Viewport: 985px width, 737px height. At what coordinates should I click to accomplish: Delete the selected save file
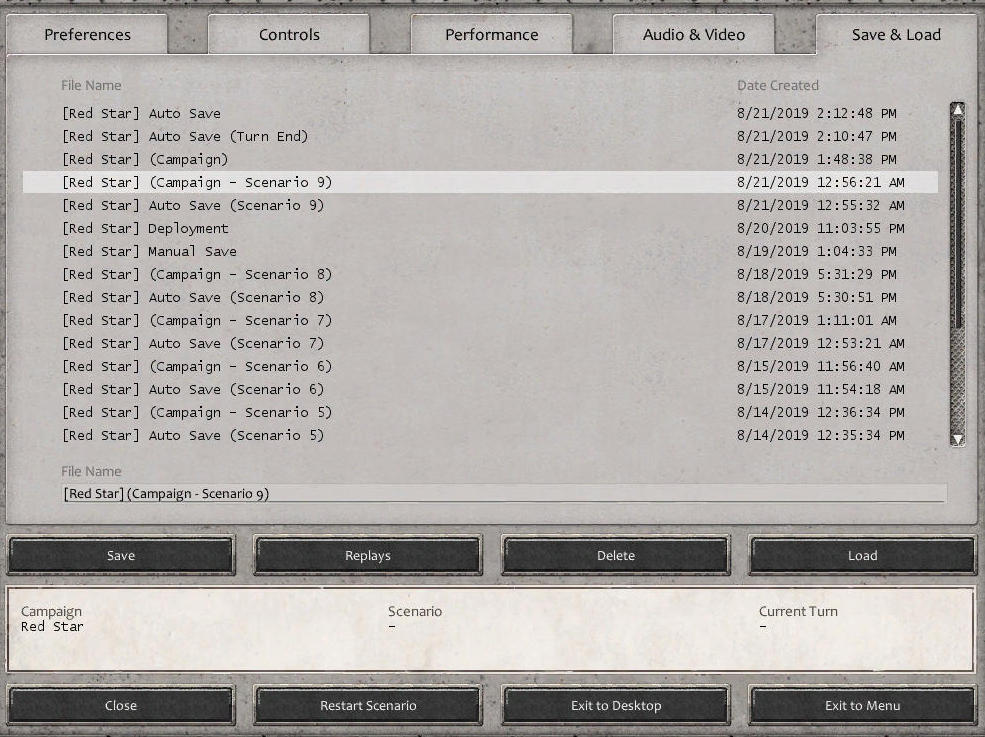coord(615,556)
